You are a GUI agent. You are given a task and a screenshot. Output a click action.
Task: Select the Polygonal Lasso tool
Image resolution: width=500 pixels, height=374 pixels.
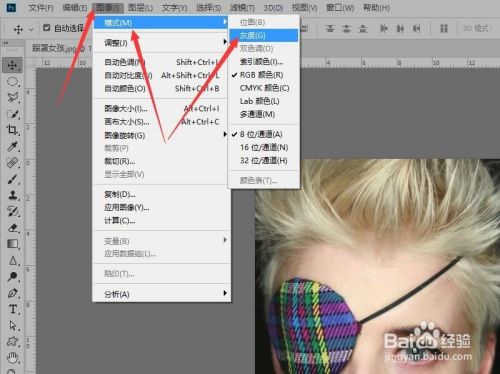point(13,97)
